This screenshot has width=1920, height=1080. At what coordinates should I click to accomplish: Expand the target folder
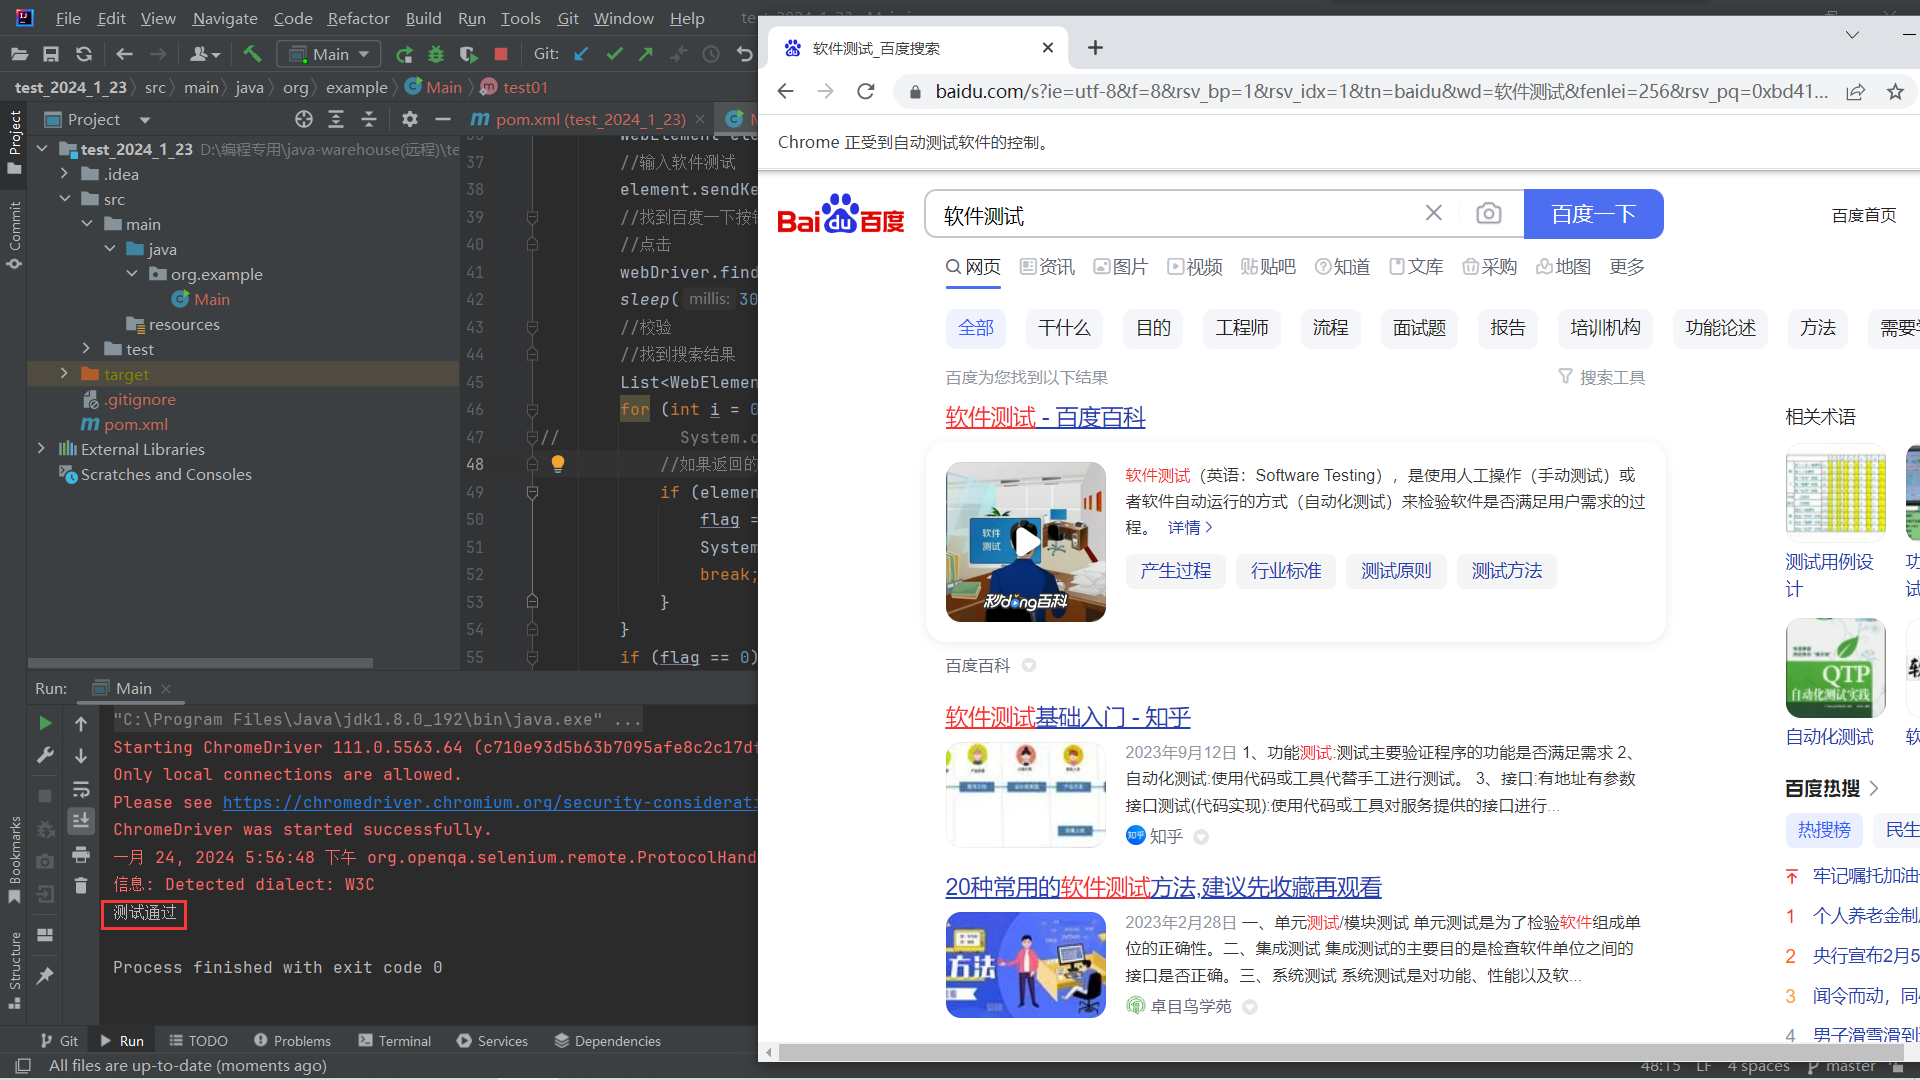pos(64,373)
